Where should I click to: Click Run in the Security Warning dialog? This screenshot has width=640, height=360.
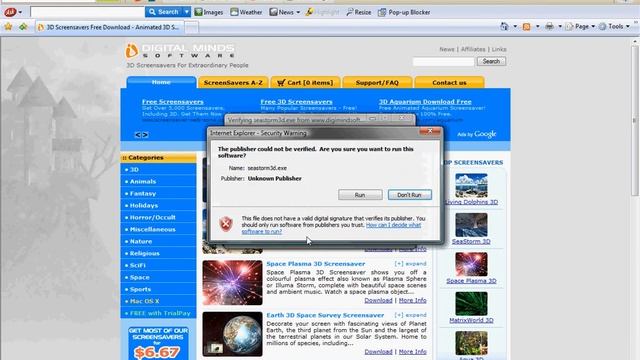360,195
